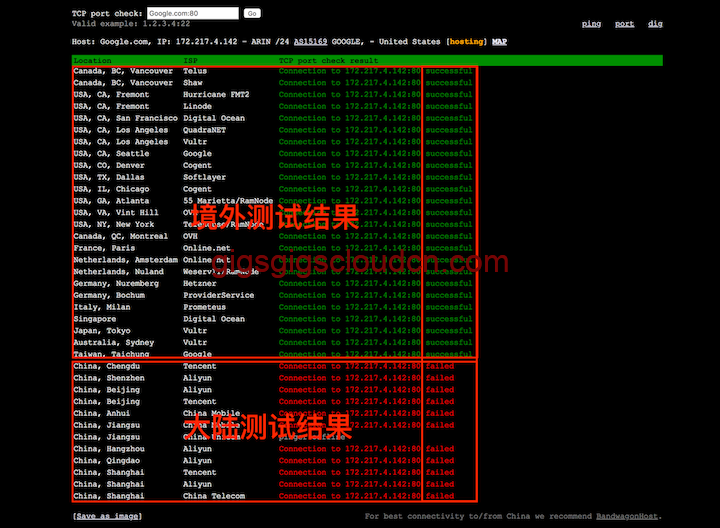
Task: Click the TCP port check result header
Action: [328, 61]
